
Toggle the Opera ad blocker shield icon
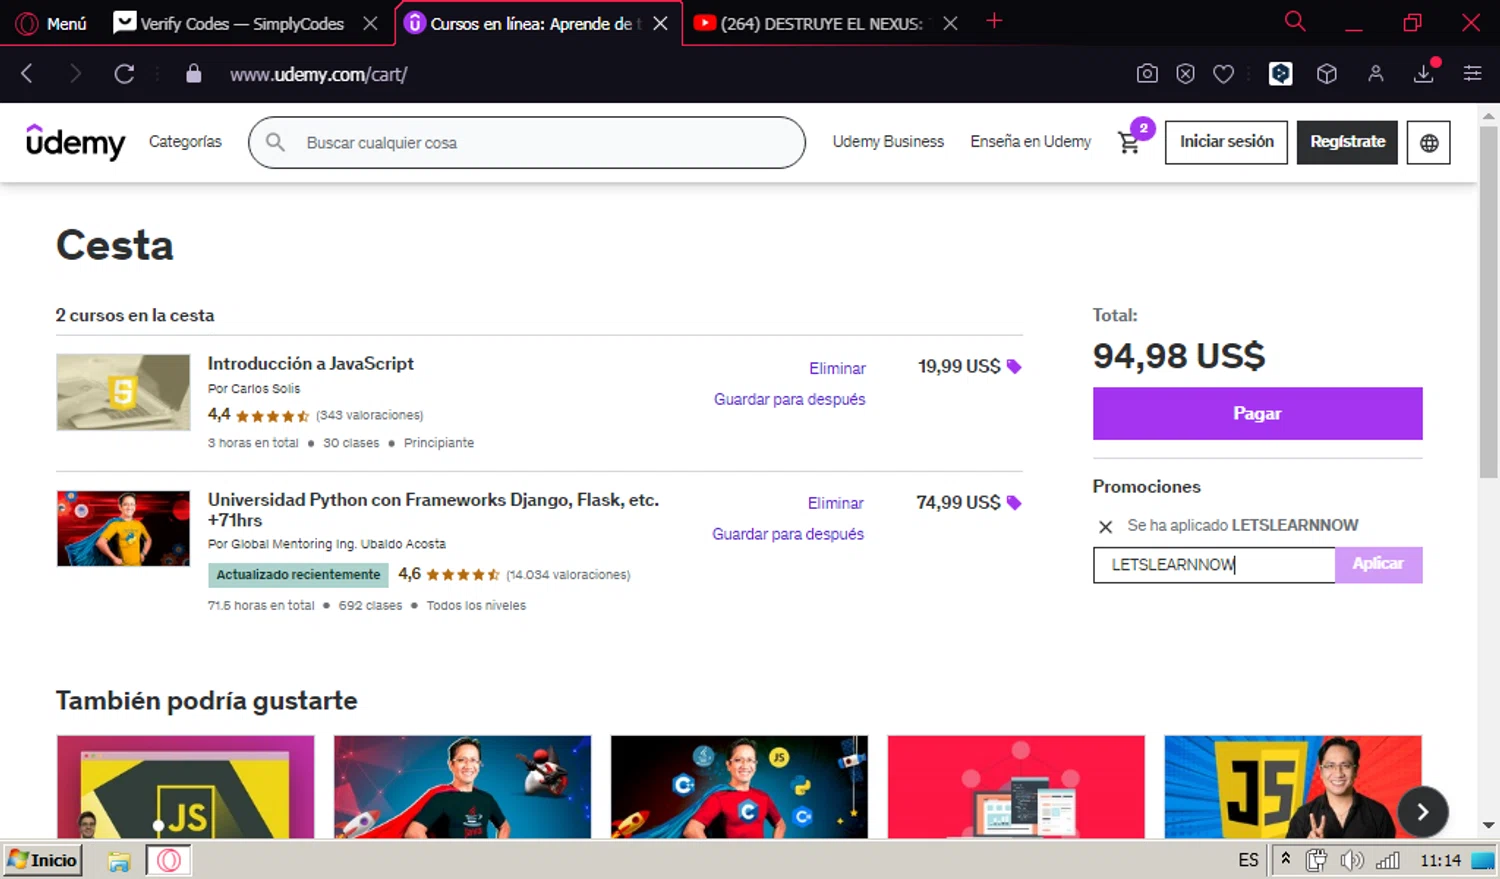pyautogui.click(x=1185, y=74)
